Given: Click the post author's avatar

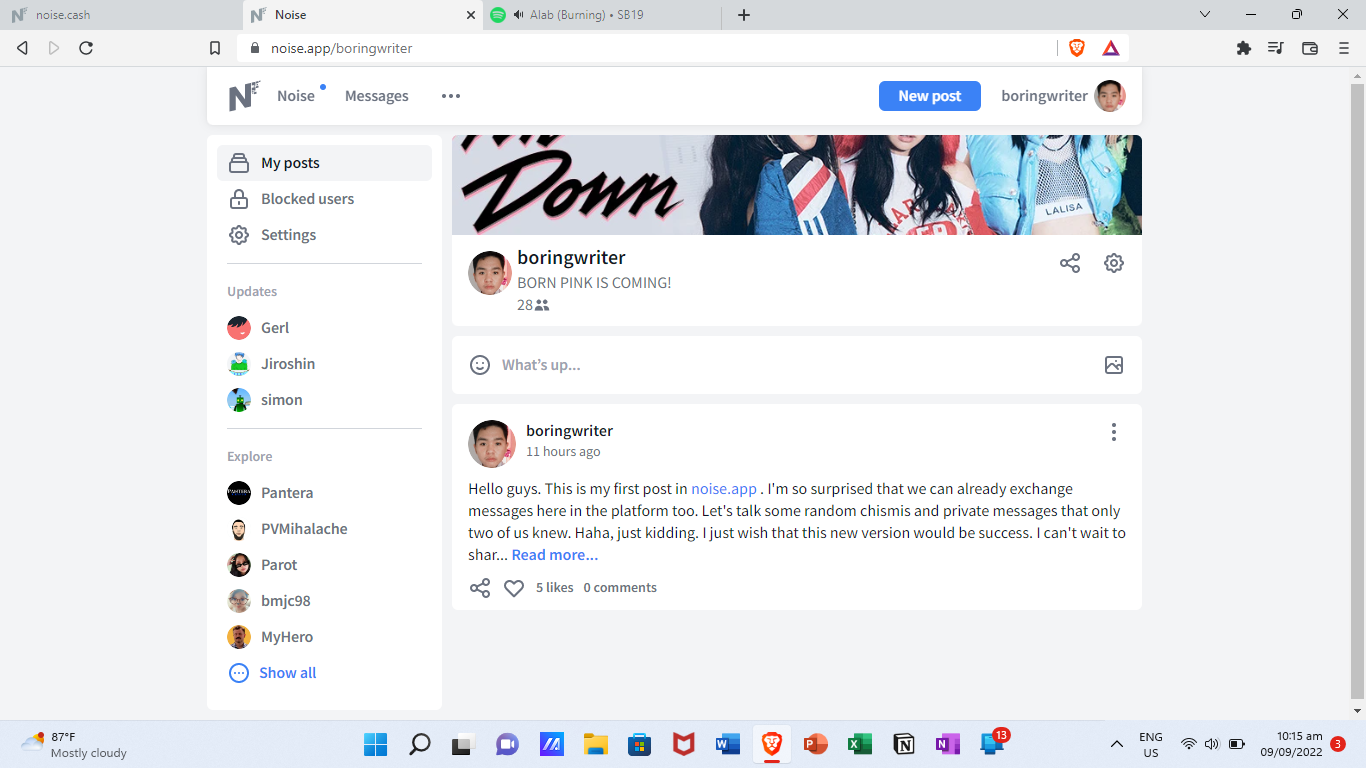Looking at the screenshot, I should click(492, 444).
